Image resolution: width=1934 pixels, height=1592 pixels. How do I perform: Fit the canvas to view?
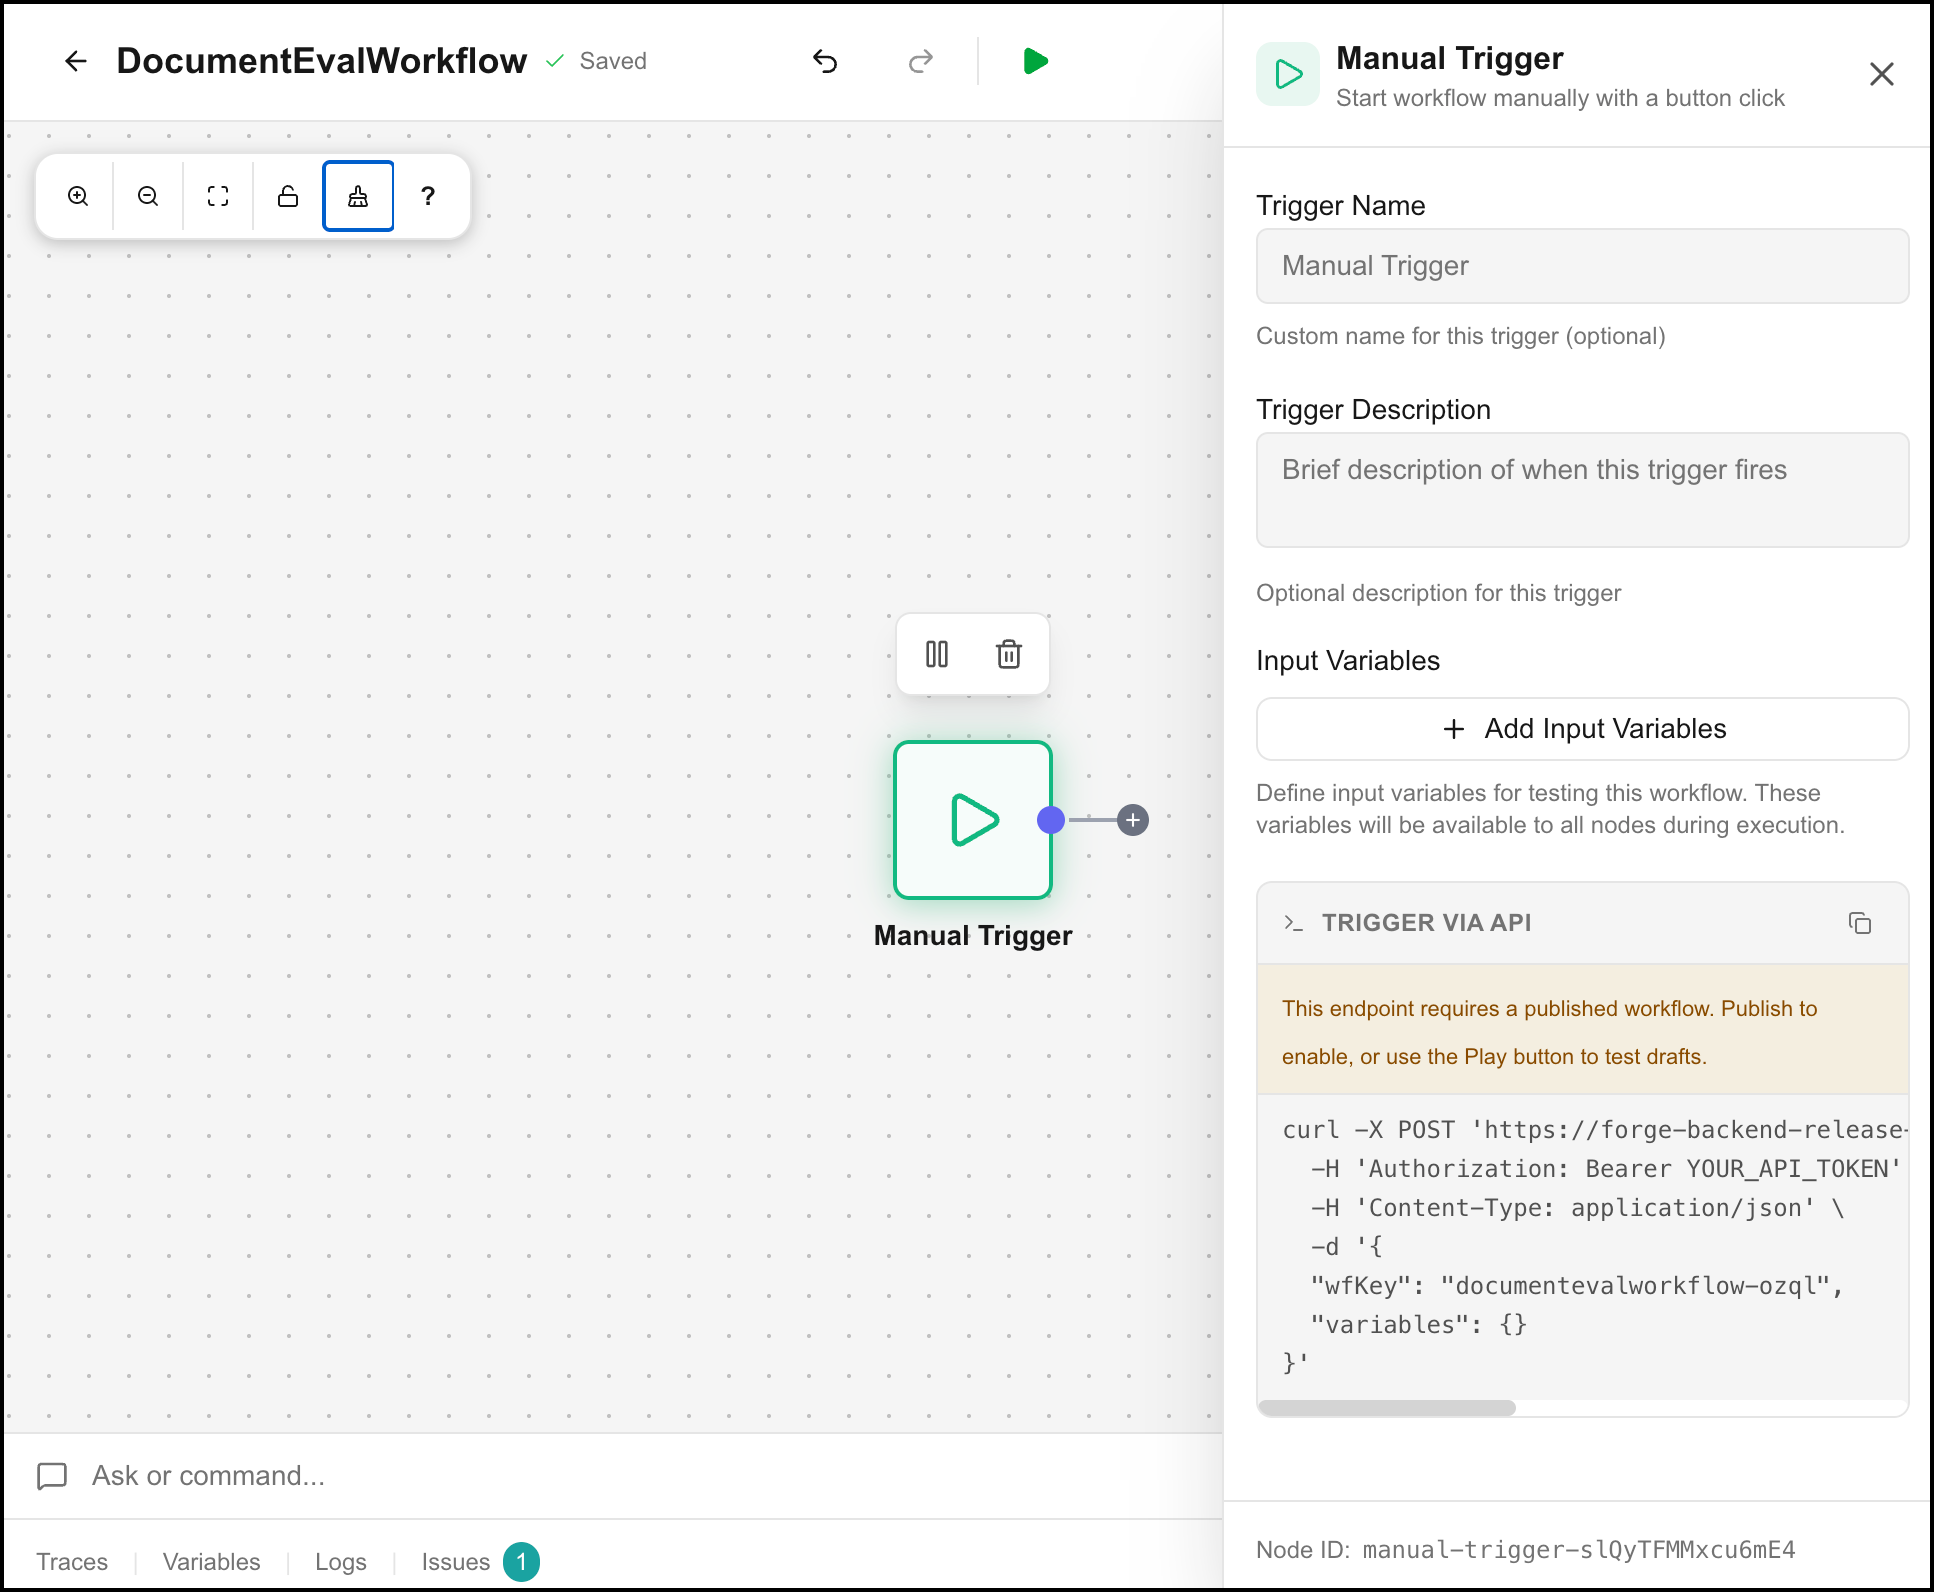[218, 196]
